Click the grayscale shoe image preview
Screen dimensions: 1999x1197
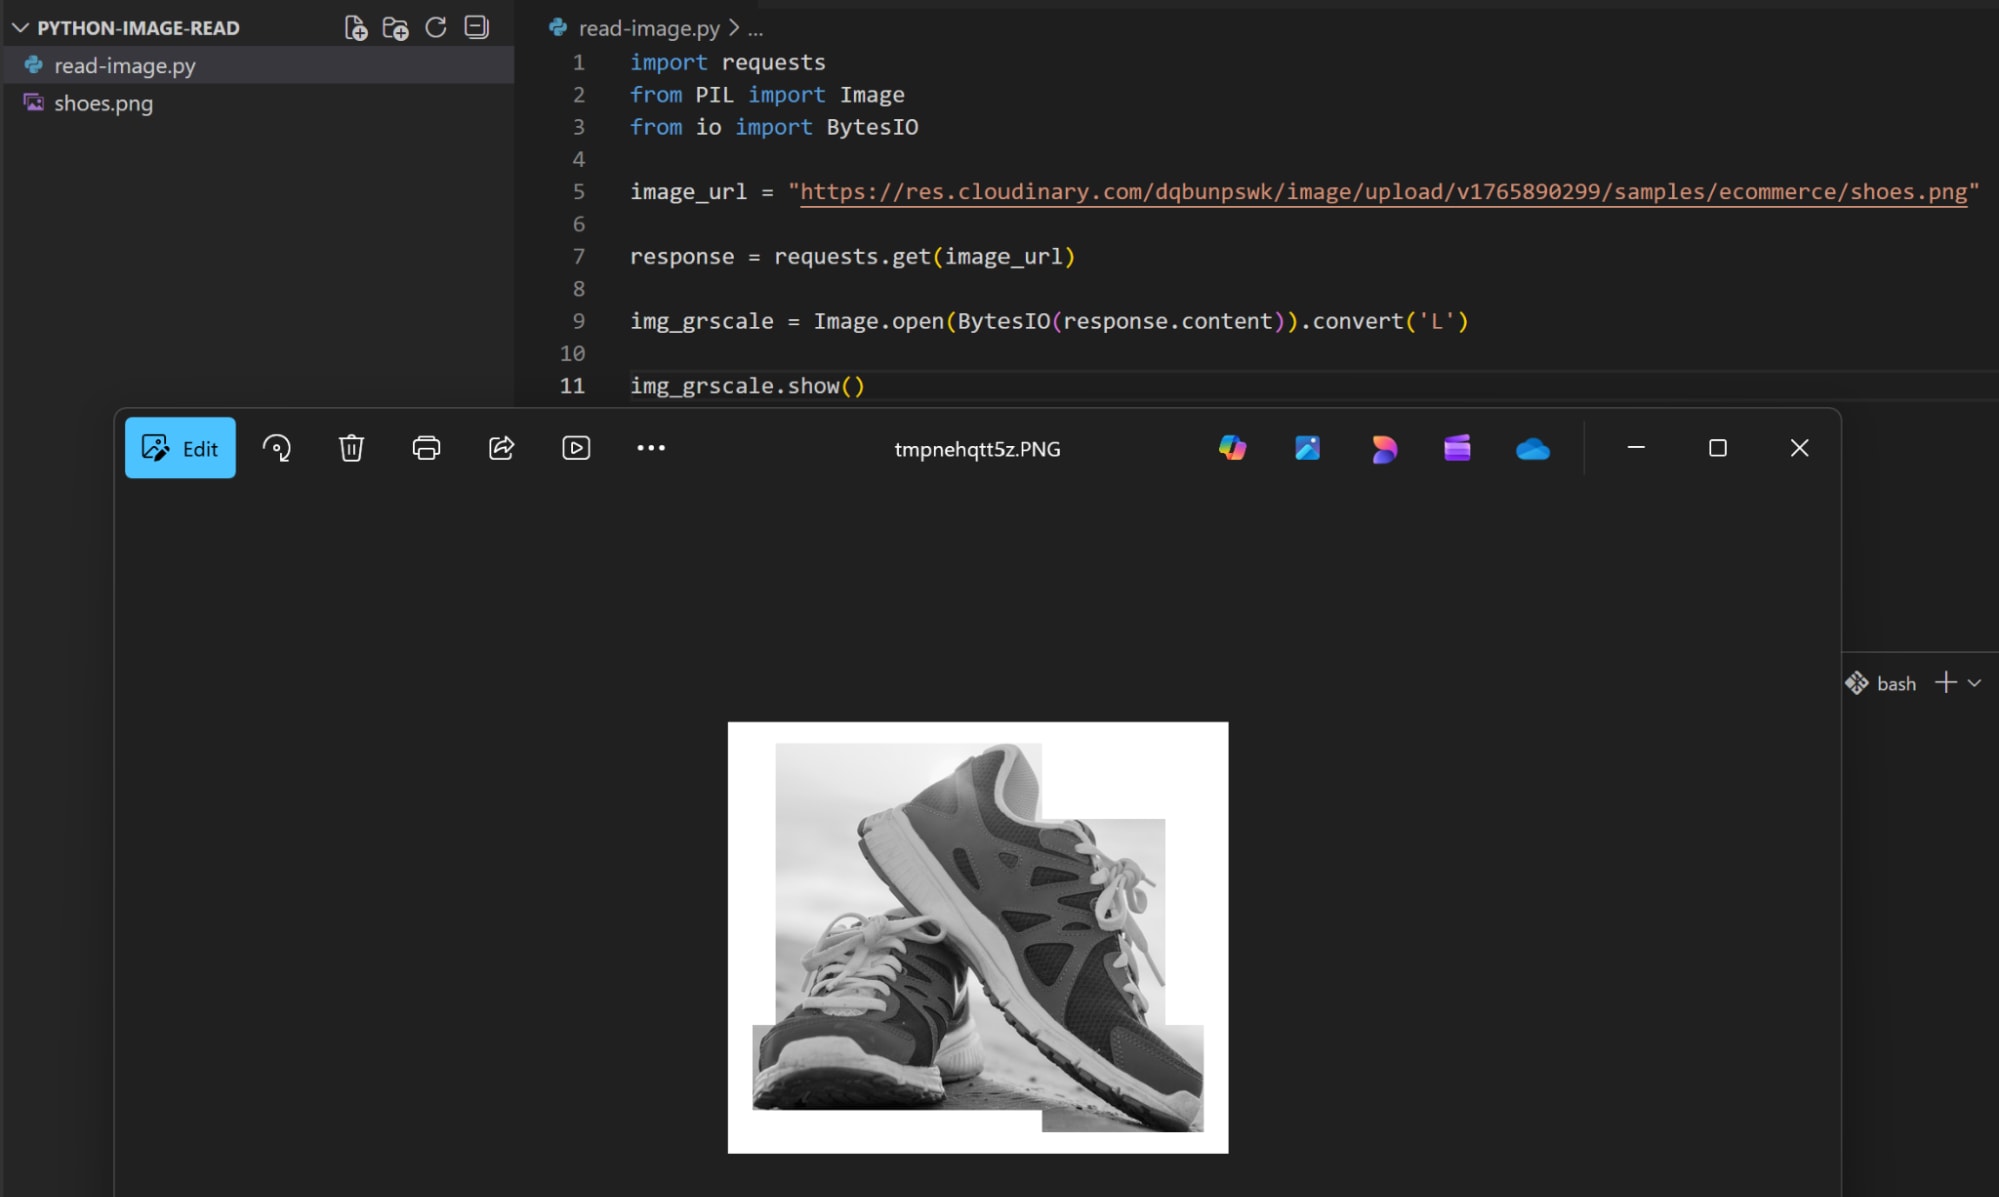[977, 937]
